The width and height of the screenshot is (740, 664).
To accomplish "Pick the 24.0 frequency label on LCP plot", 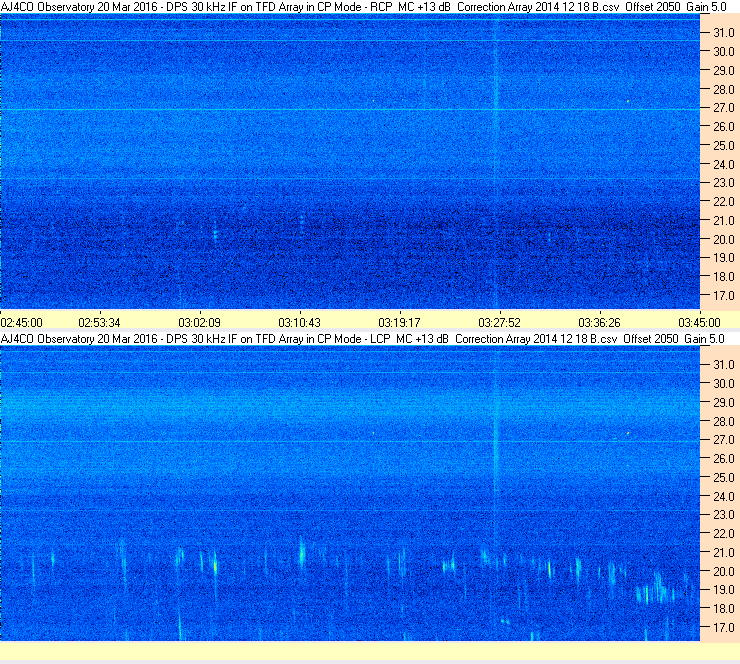I will 724,496.
